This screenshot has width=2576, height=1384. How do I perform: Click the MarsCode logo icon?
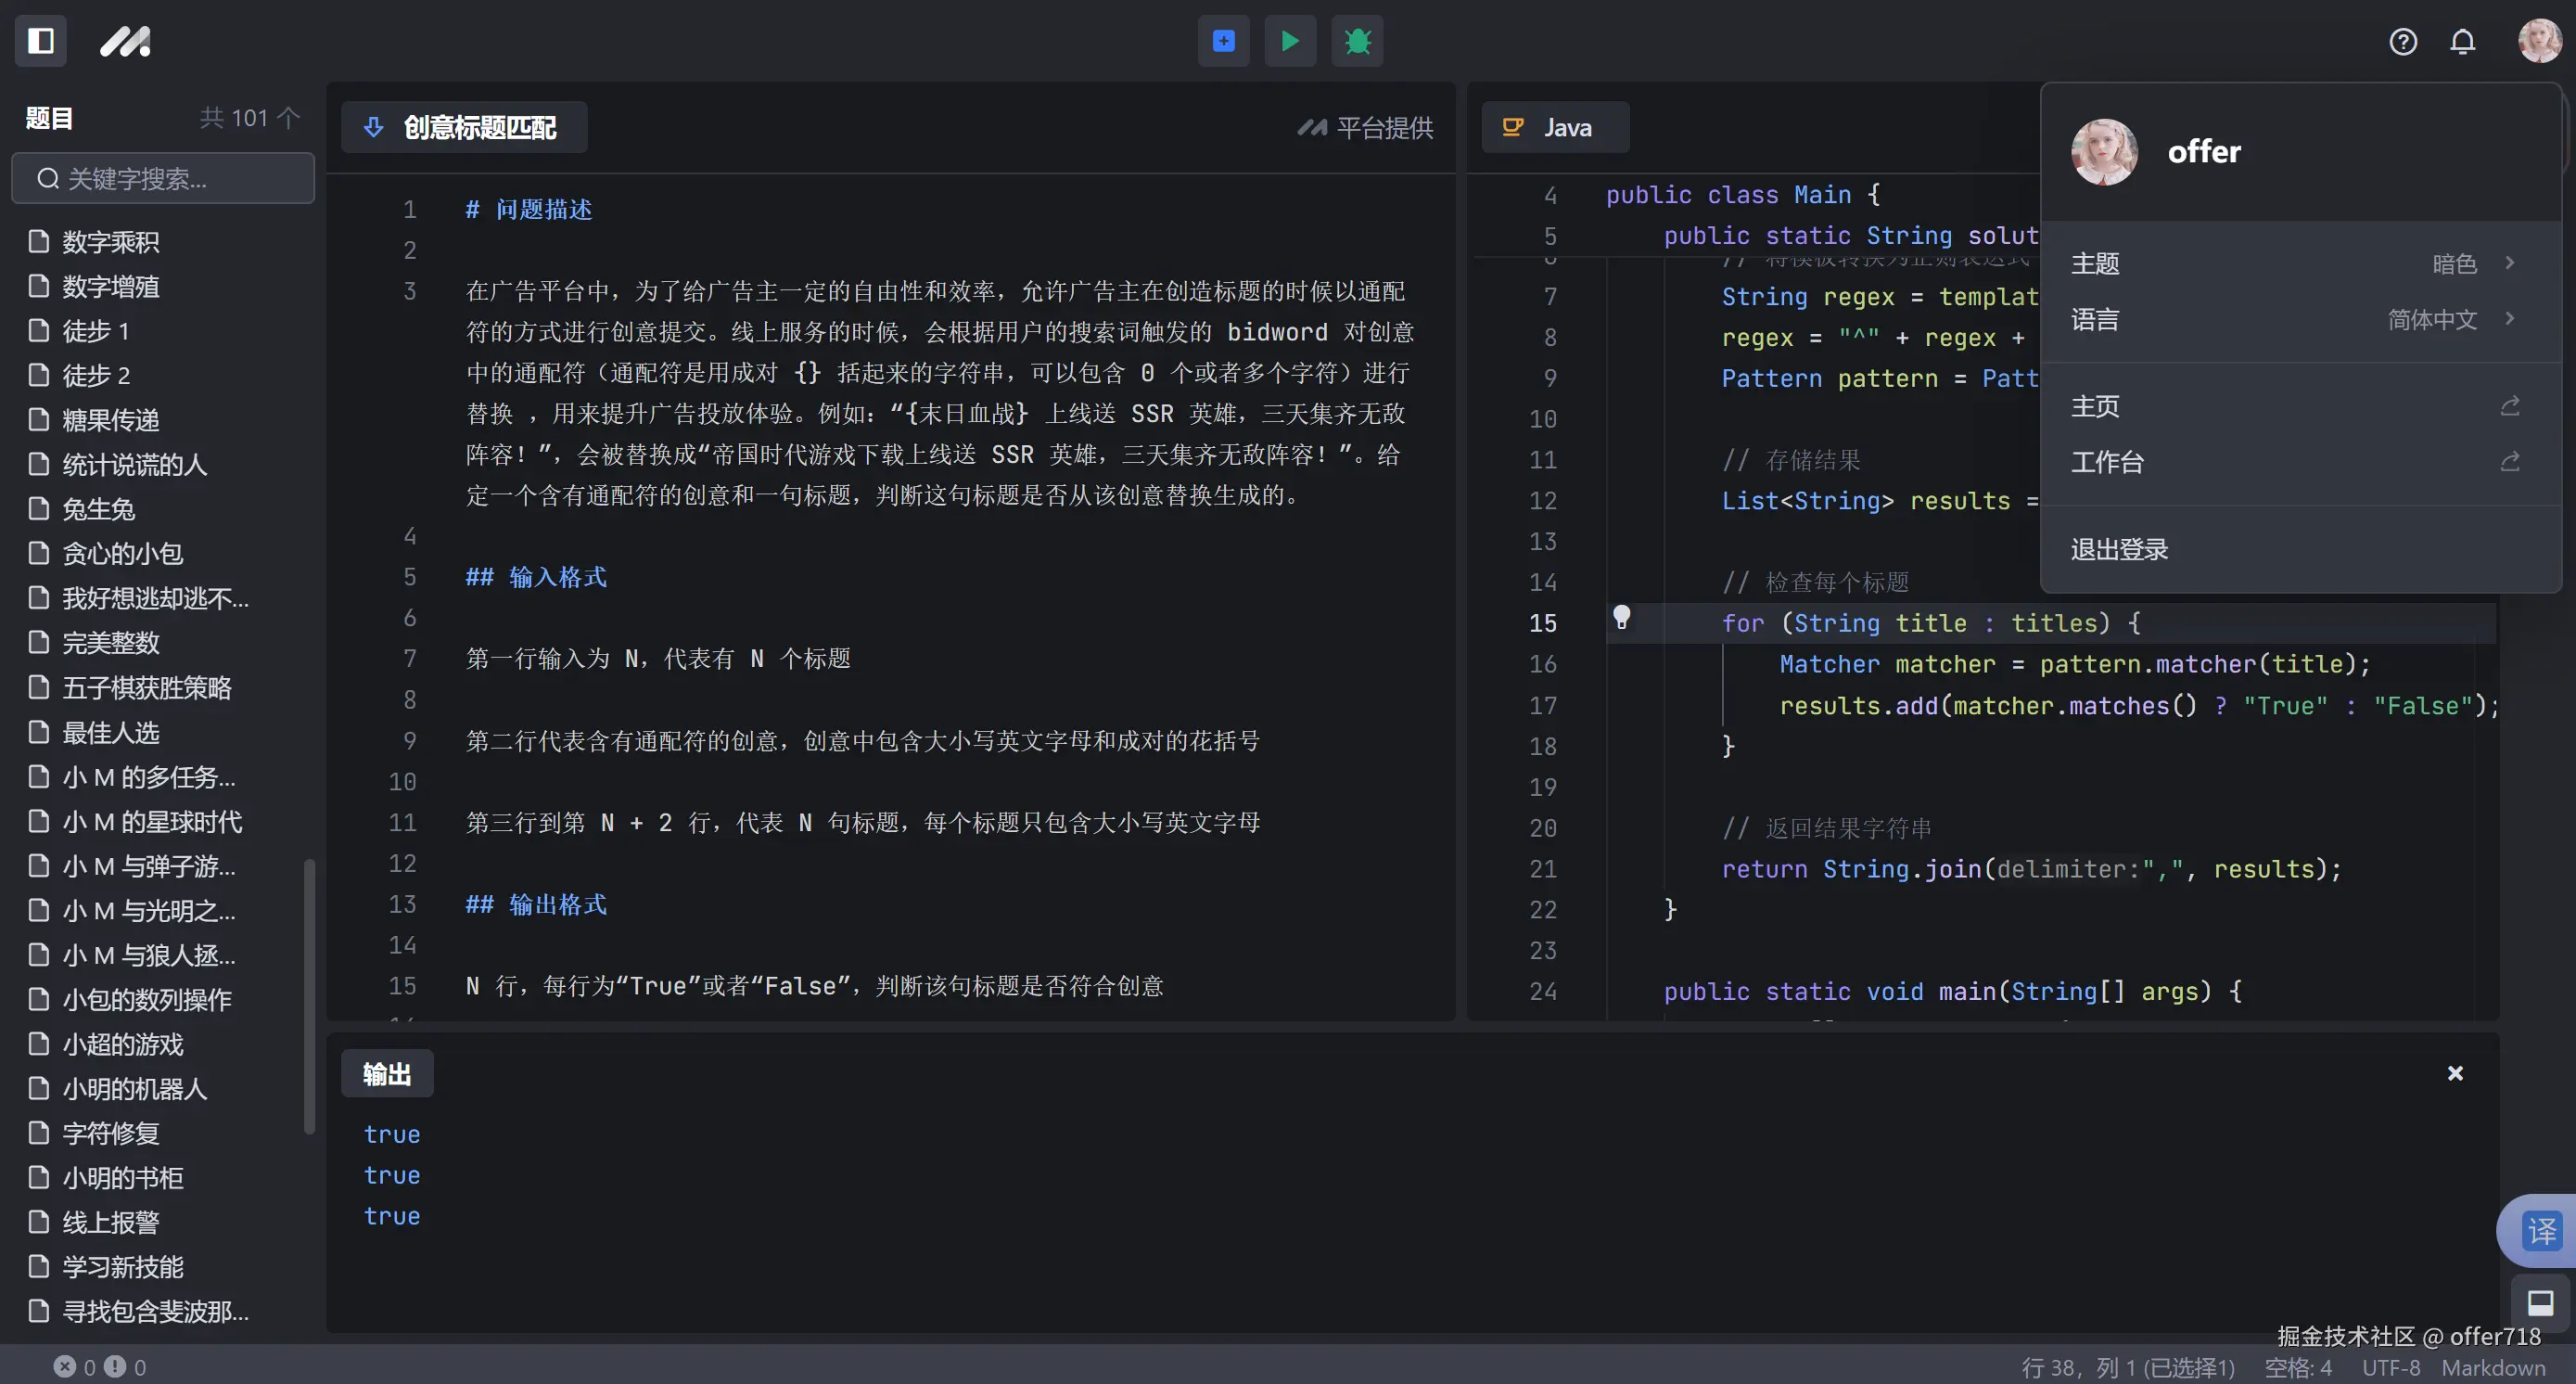coord(125,41)
